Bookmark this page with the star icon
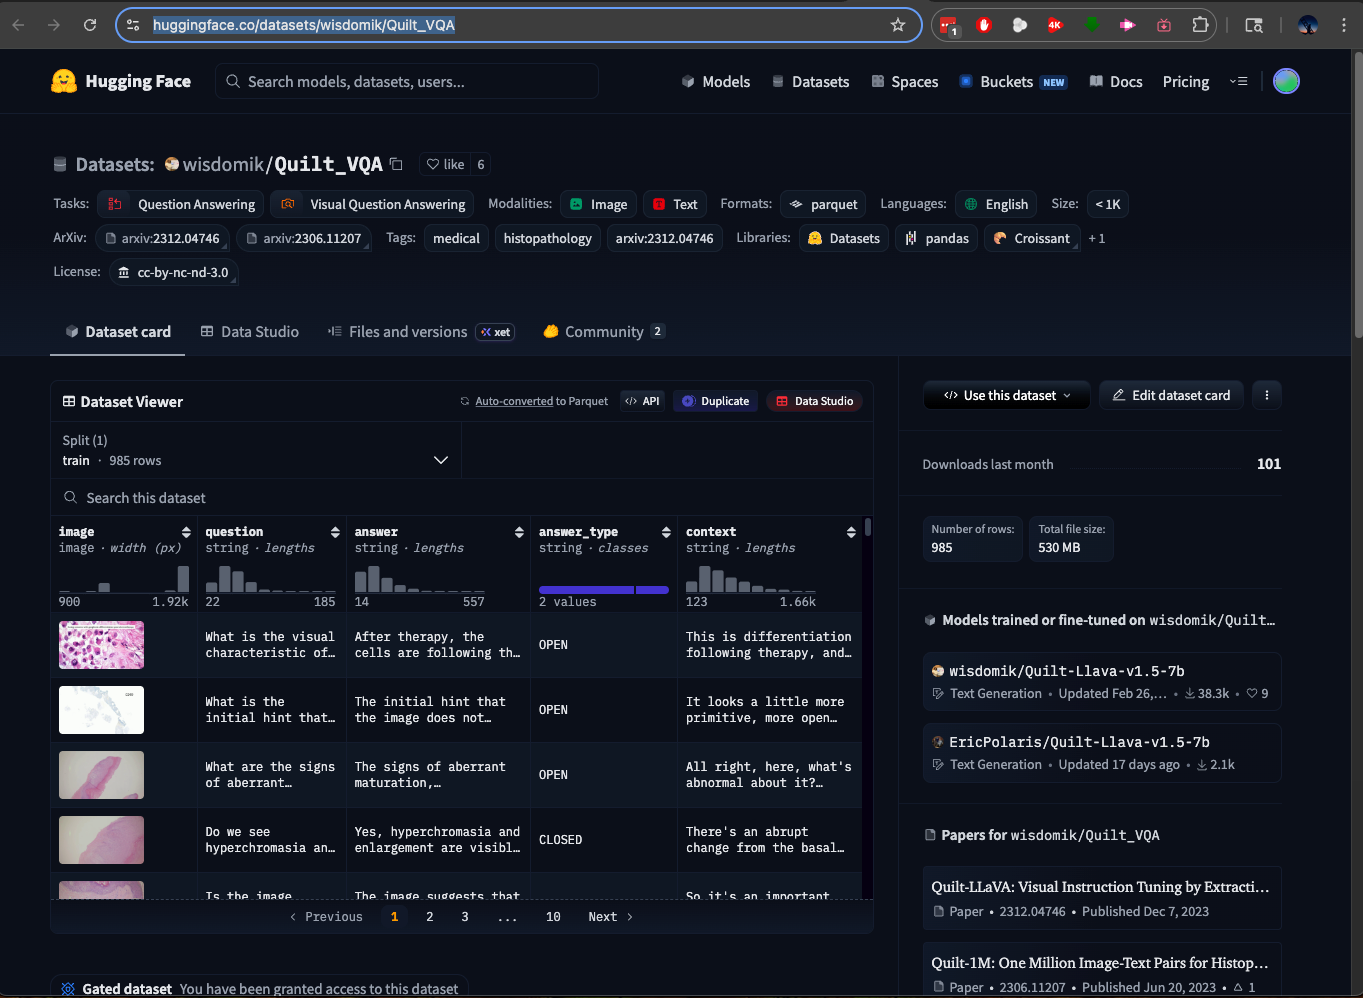 (898, 25)
